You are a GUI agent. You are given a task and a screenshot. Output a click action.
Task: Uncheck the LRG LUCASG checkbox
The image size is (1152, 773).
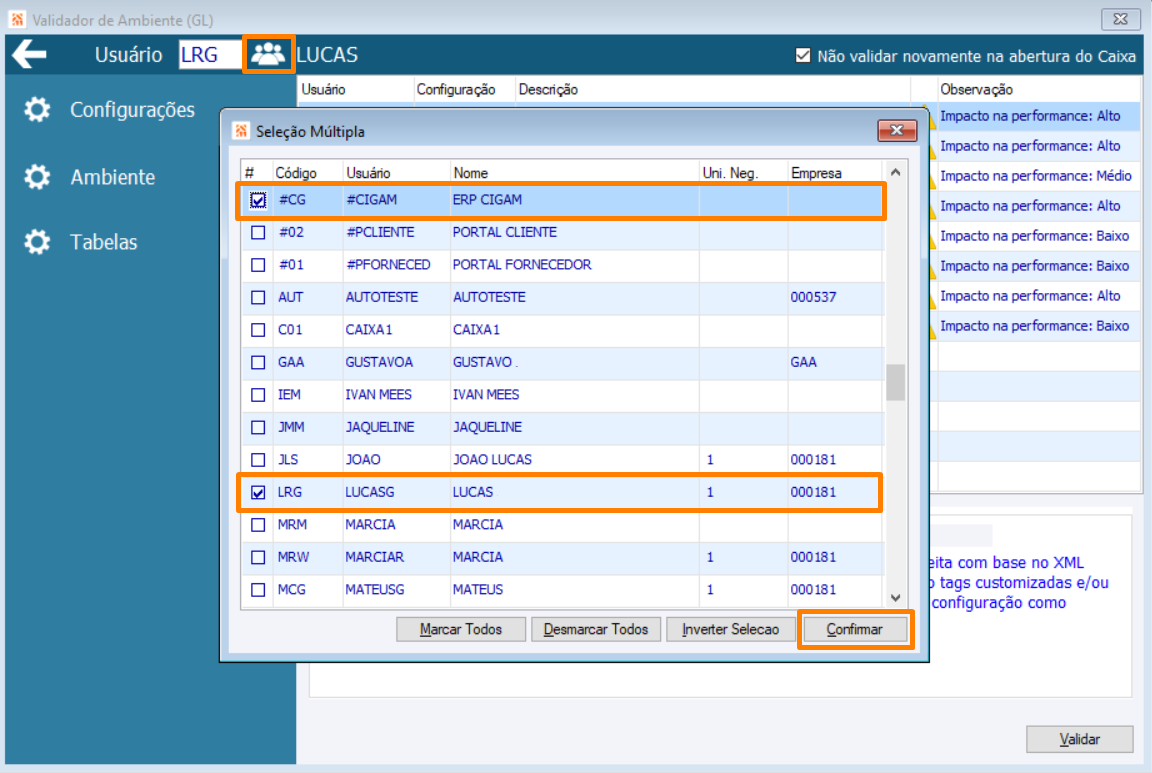(258, 492)
